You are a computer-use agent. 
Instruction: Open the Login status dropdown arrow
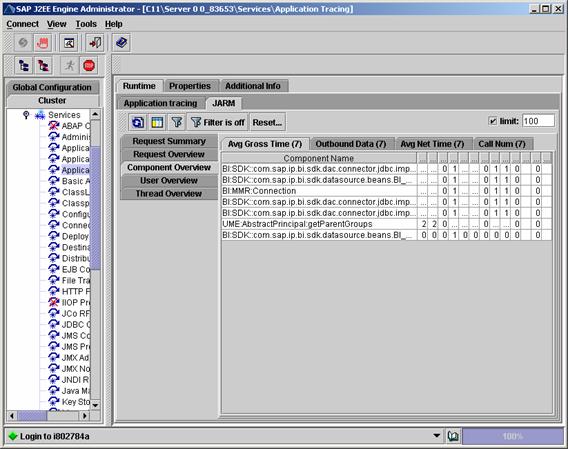point(437,436)
